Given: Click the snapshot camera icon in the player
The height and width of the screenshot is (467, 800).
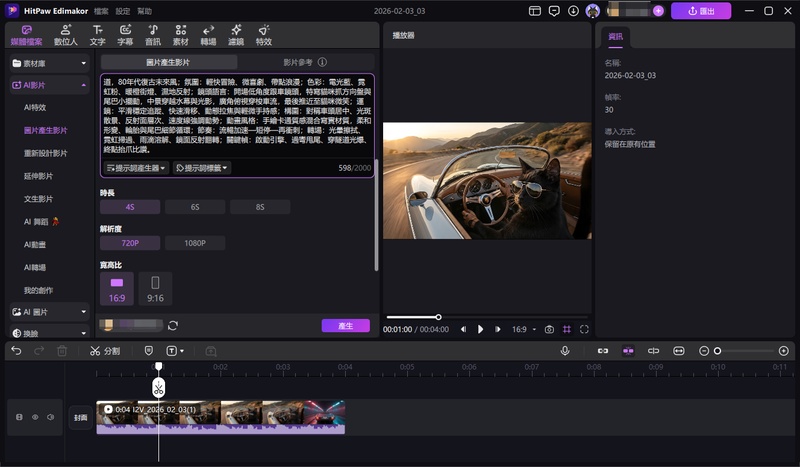Looking at the screenshot, I should (x=549, y=329).
